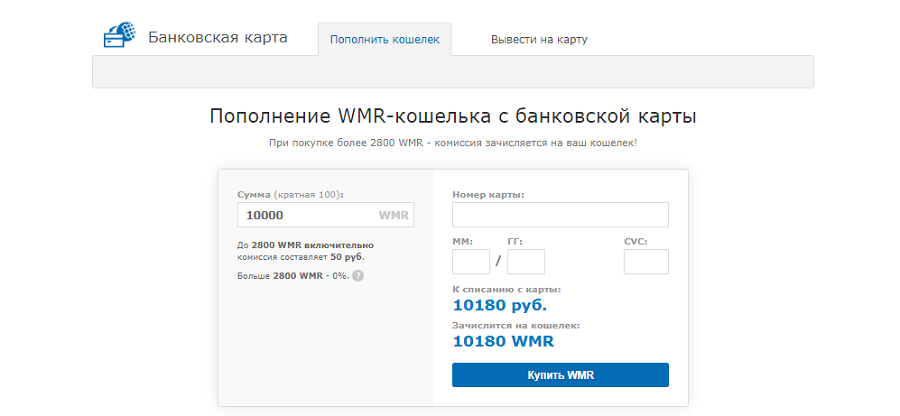
Task: Click the 10180 WMR credited amount
Action: coord(503,342)
